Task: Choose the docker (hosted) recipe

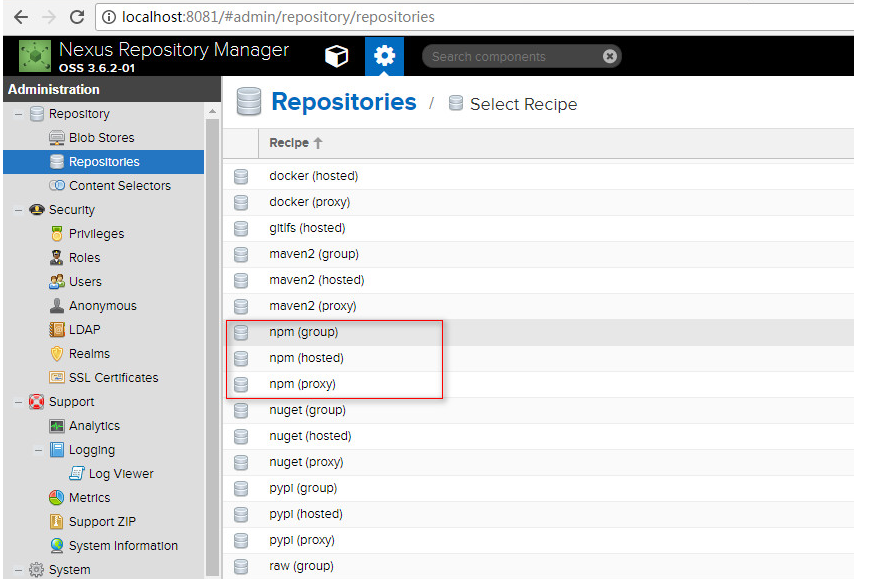Action: (x=313, y=176)
